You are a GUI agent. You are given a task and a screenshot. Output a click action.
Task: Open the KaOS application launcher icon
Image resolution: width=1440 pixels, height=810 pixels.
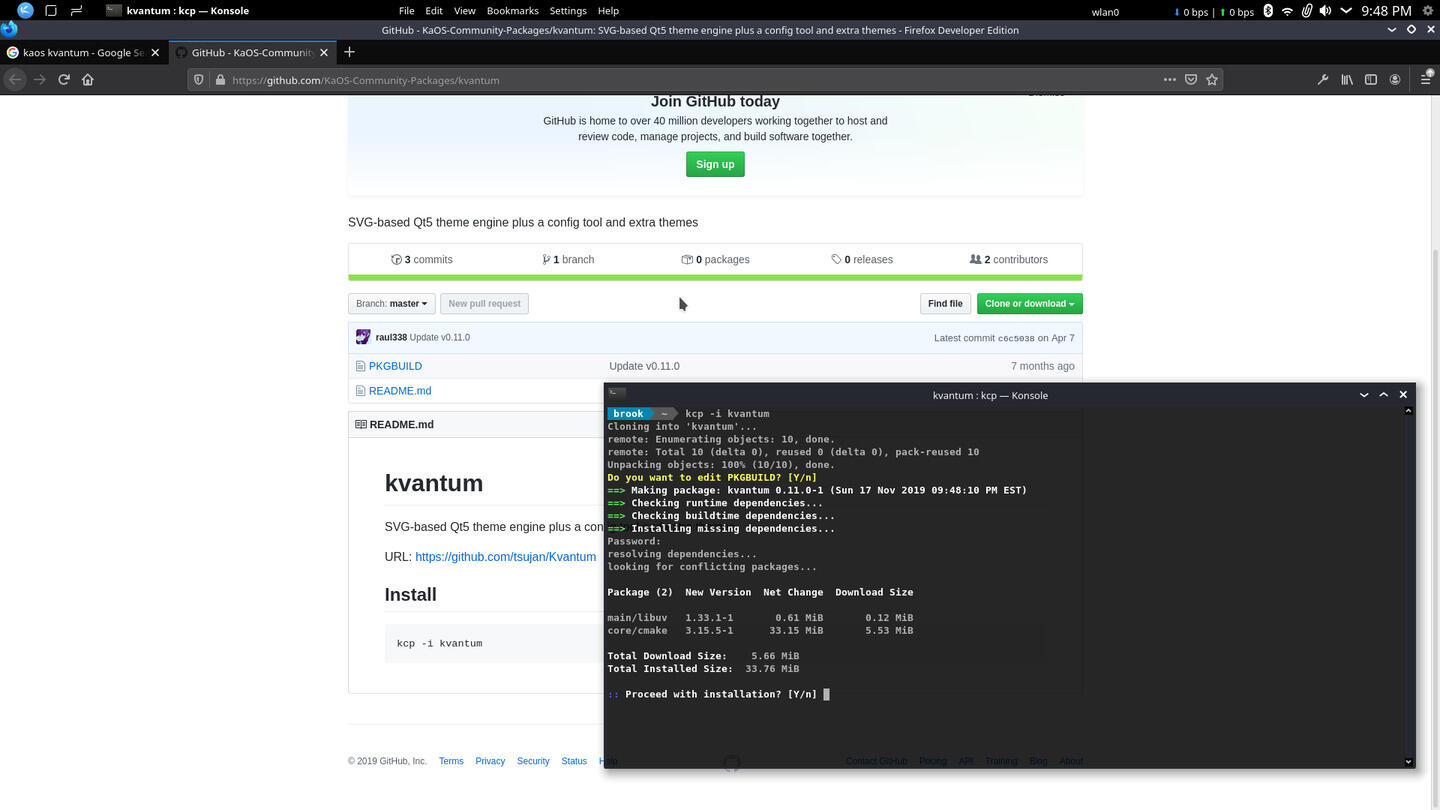pos(25,11)
